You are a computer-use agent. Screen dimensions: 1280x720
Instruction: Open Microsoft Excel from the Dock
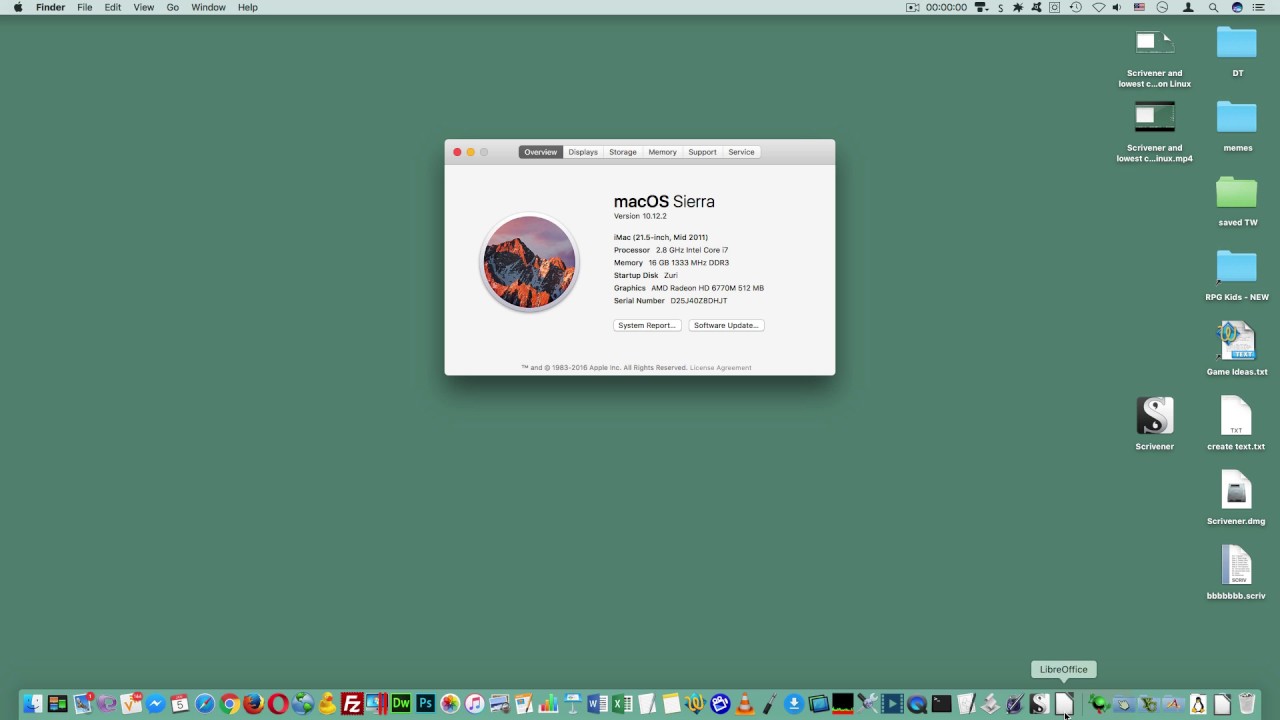tap(621, 704)
